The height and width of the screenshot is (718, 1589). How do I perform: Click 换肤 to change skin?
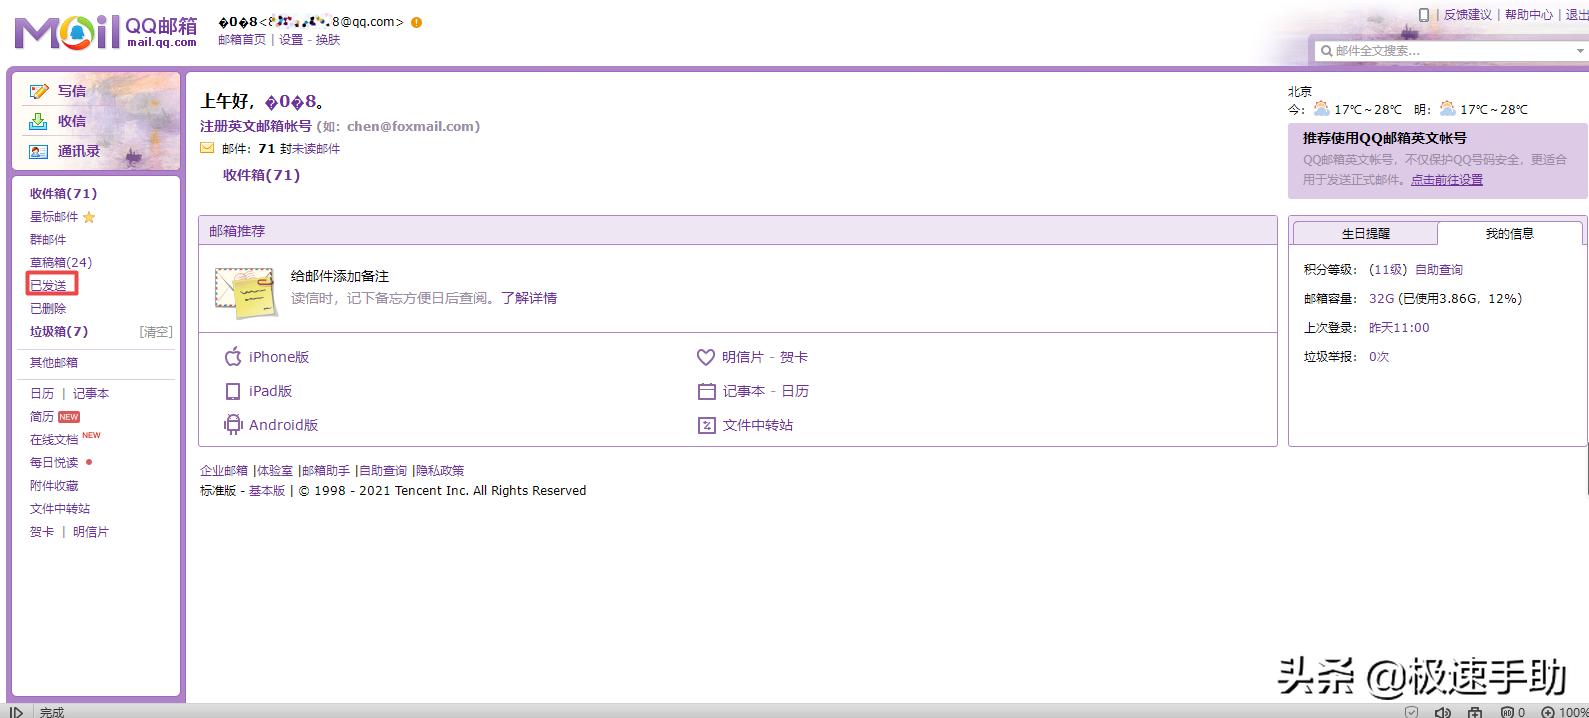328,40
